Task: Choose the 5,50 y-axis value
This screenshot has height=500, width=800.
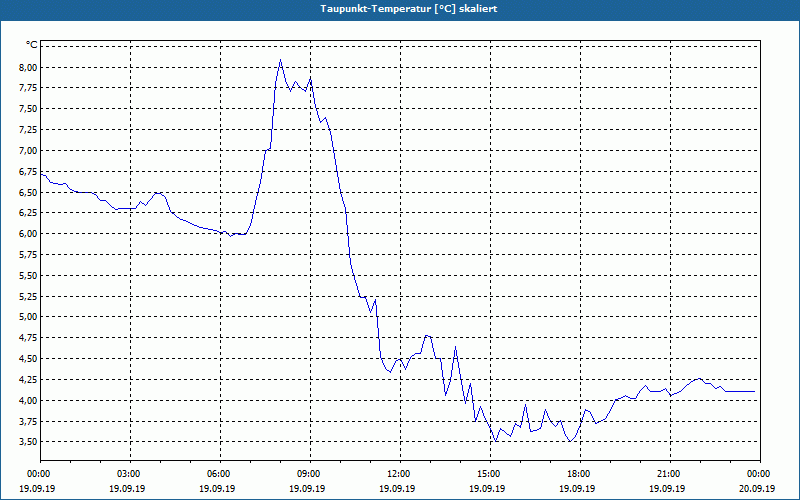Action: coord(29,276)
